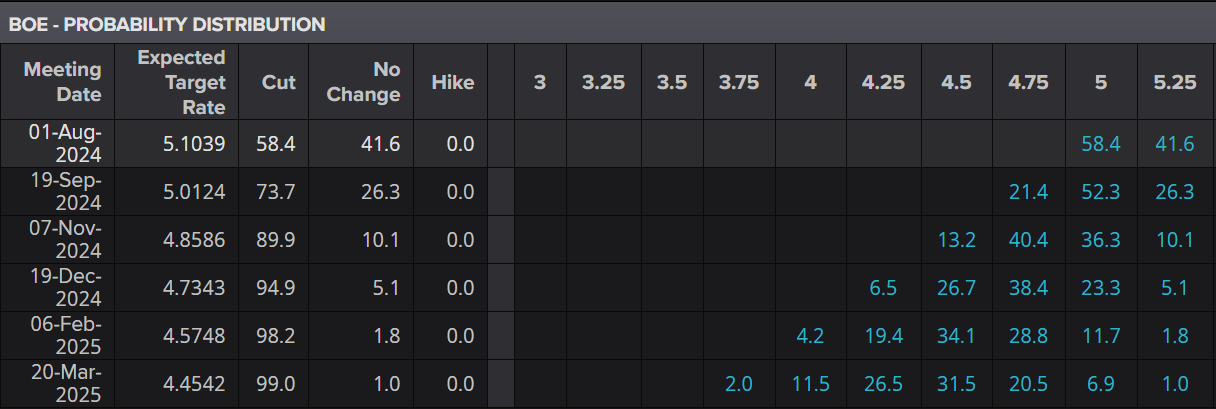Select the Expected Target Rate column header
1216x409 pixels.
point(181,82)
